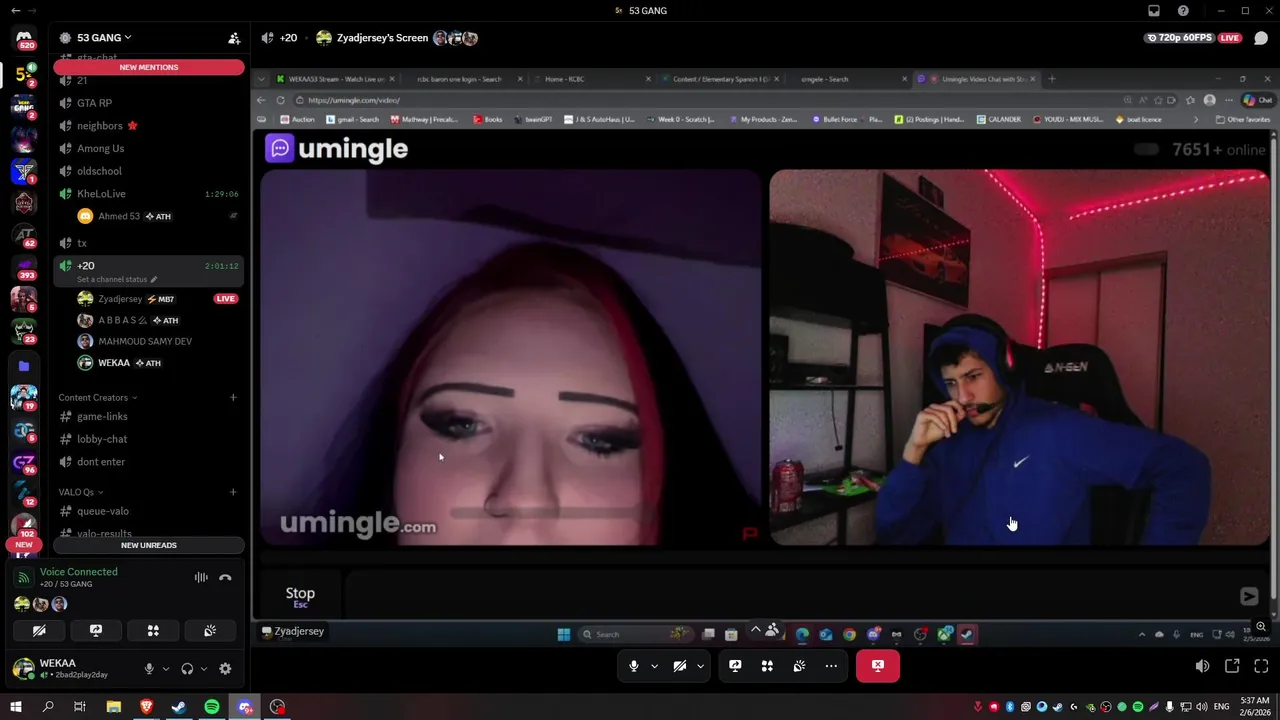This screenshot has width=1280, height=720.
Task: Open Windows taskbar search icon
Action: coord(47,707)
